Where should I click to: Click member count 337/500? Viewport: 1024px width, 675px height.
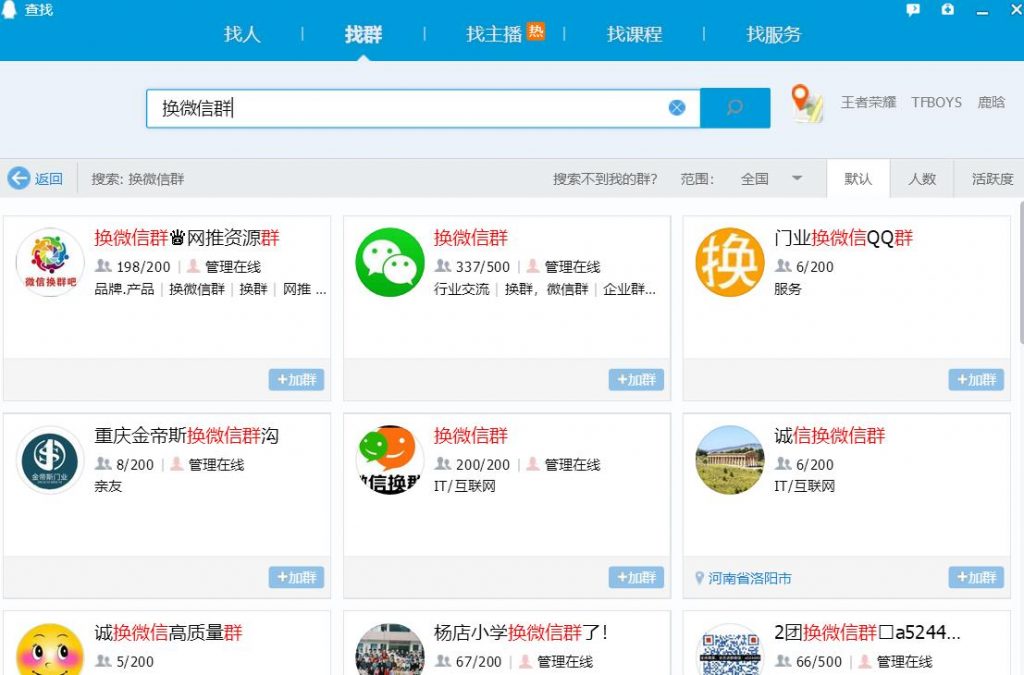(483, 266)
